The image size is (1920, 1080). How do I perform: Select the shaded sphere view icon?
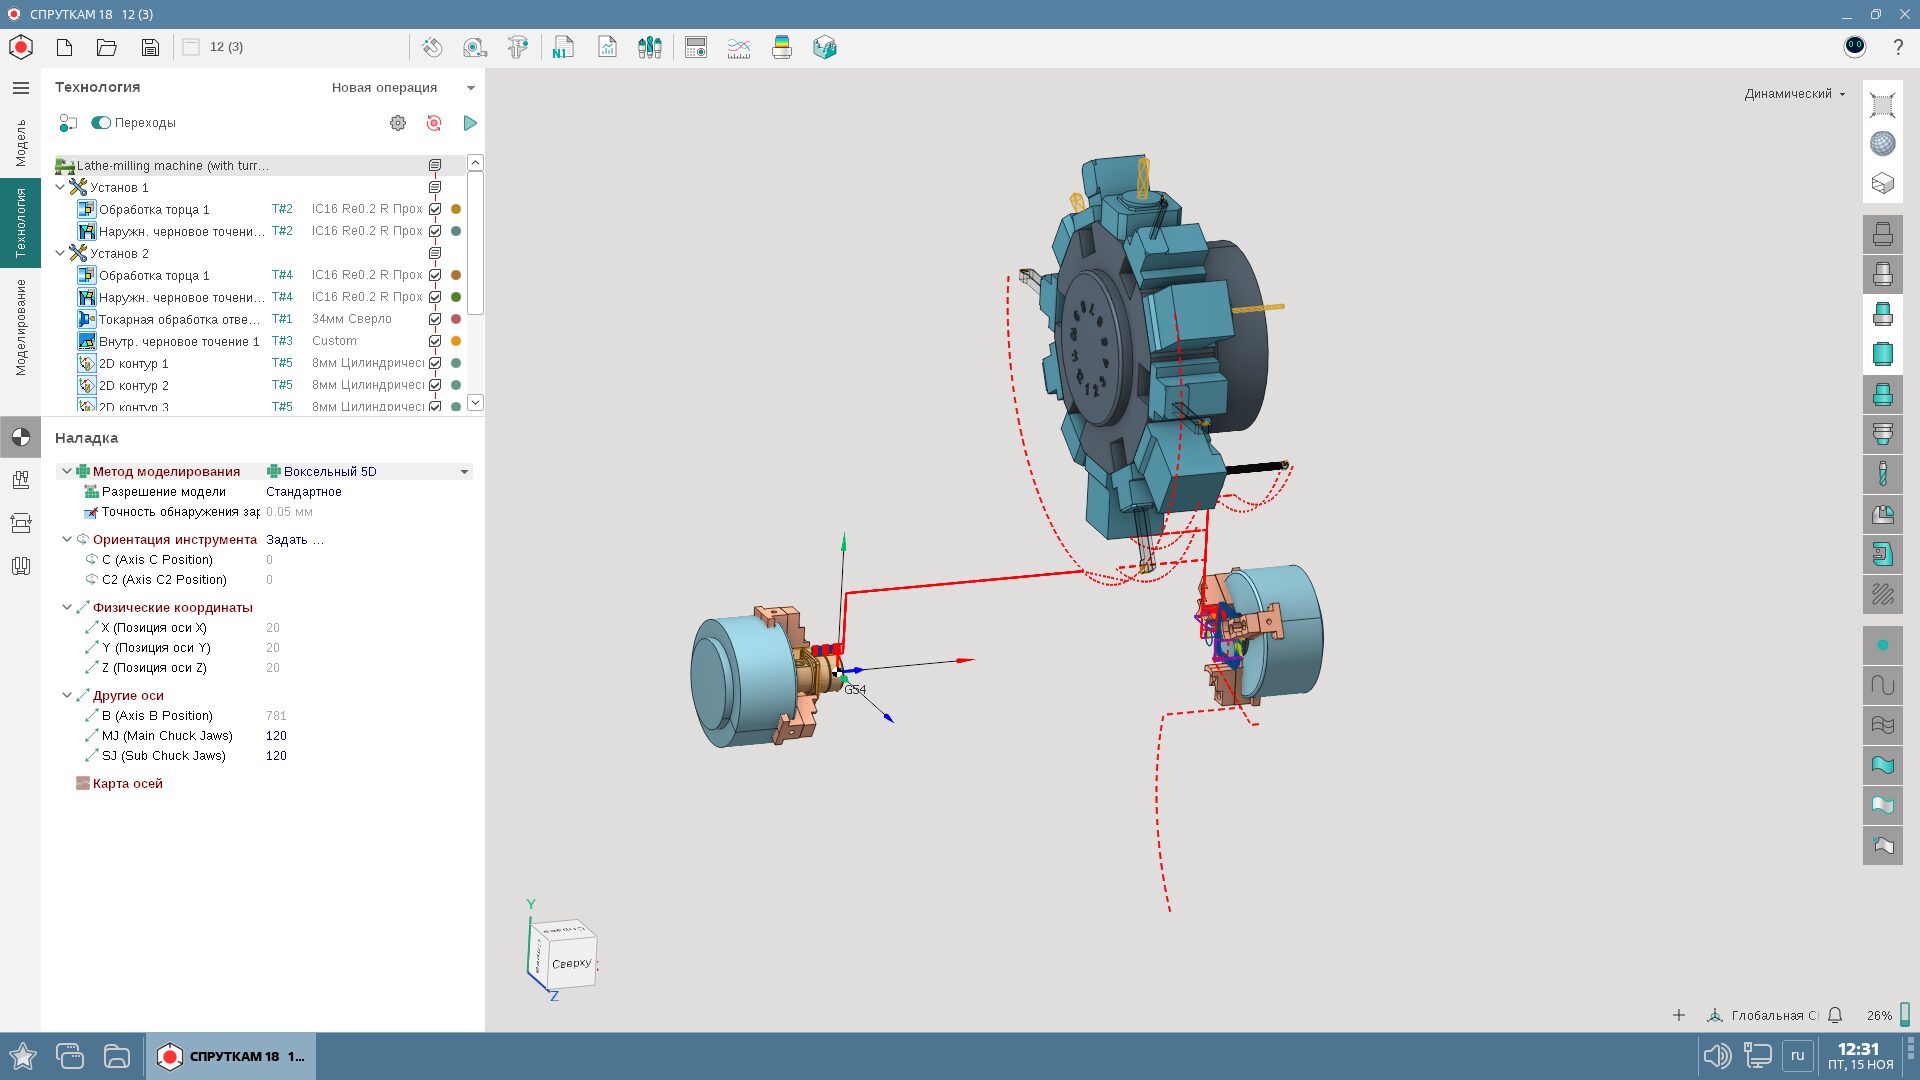1882,144
